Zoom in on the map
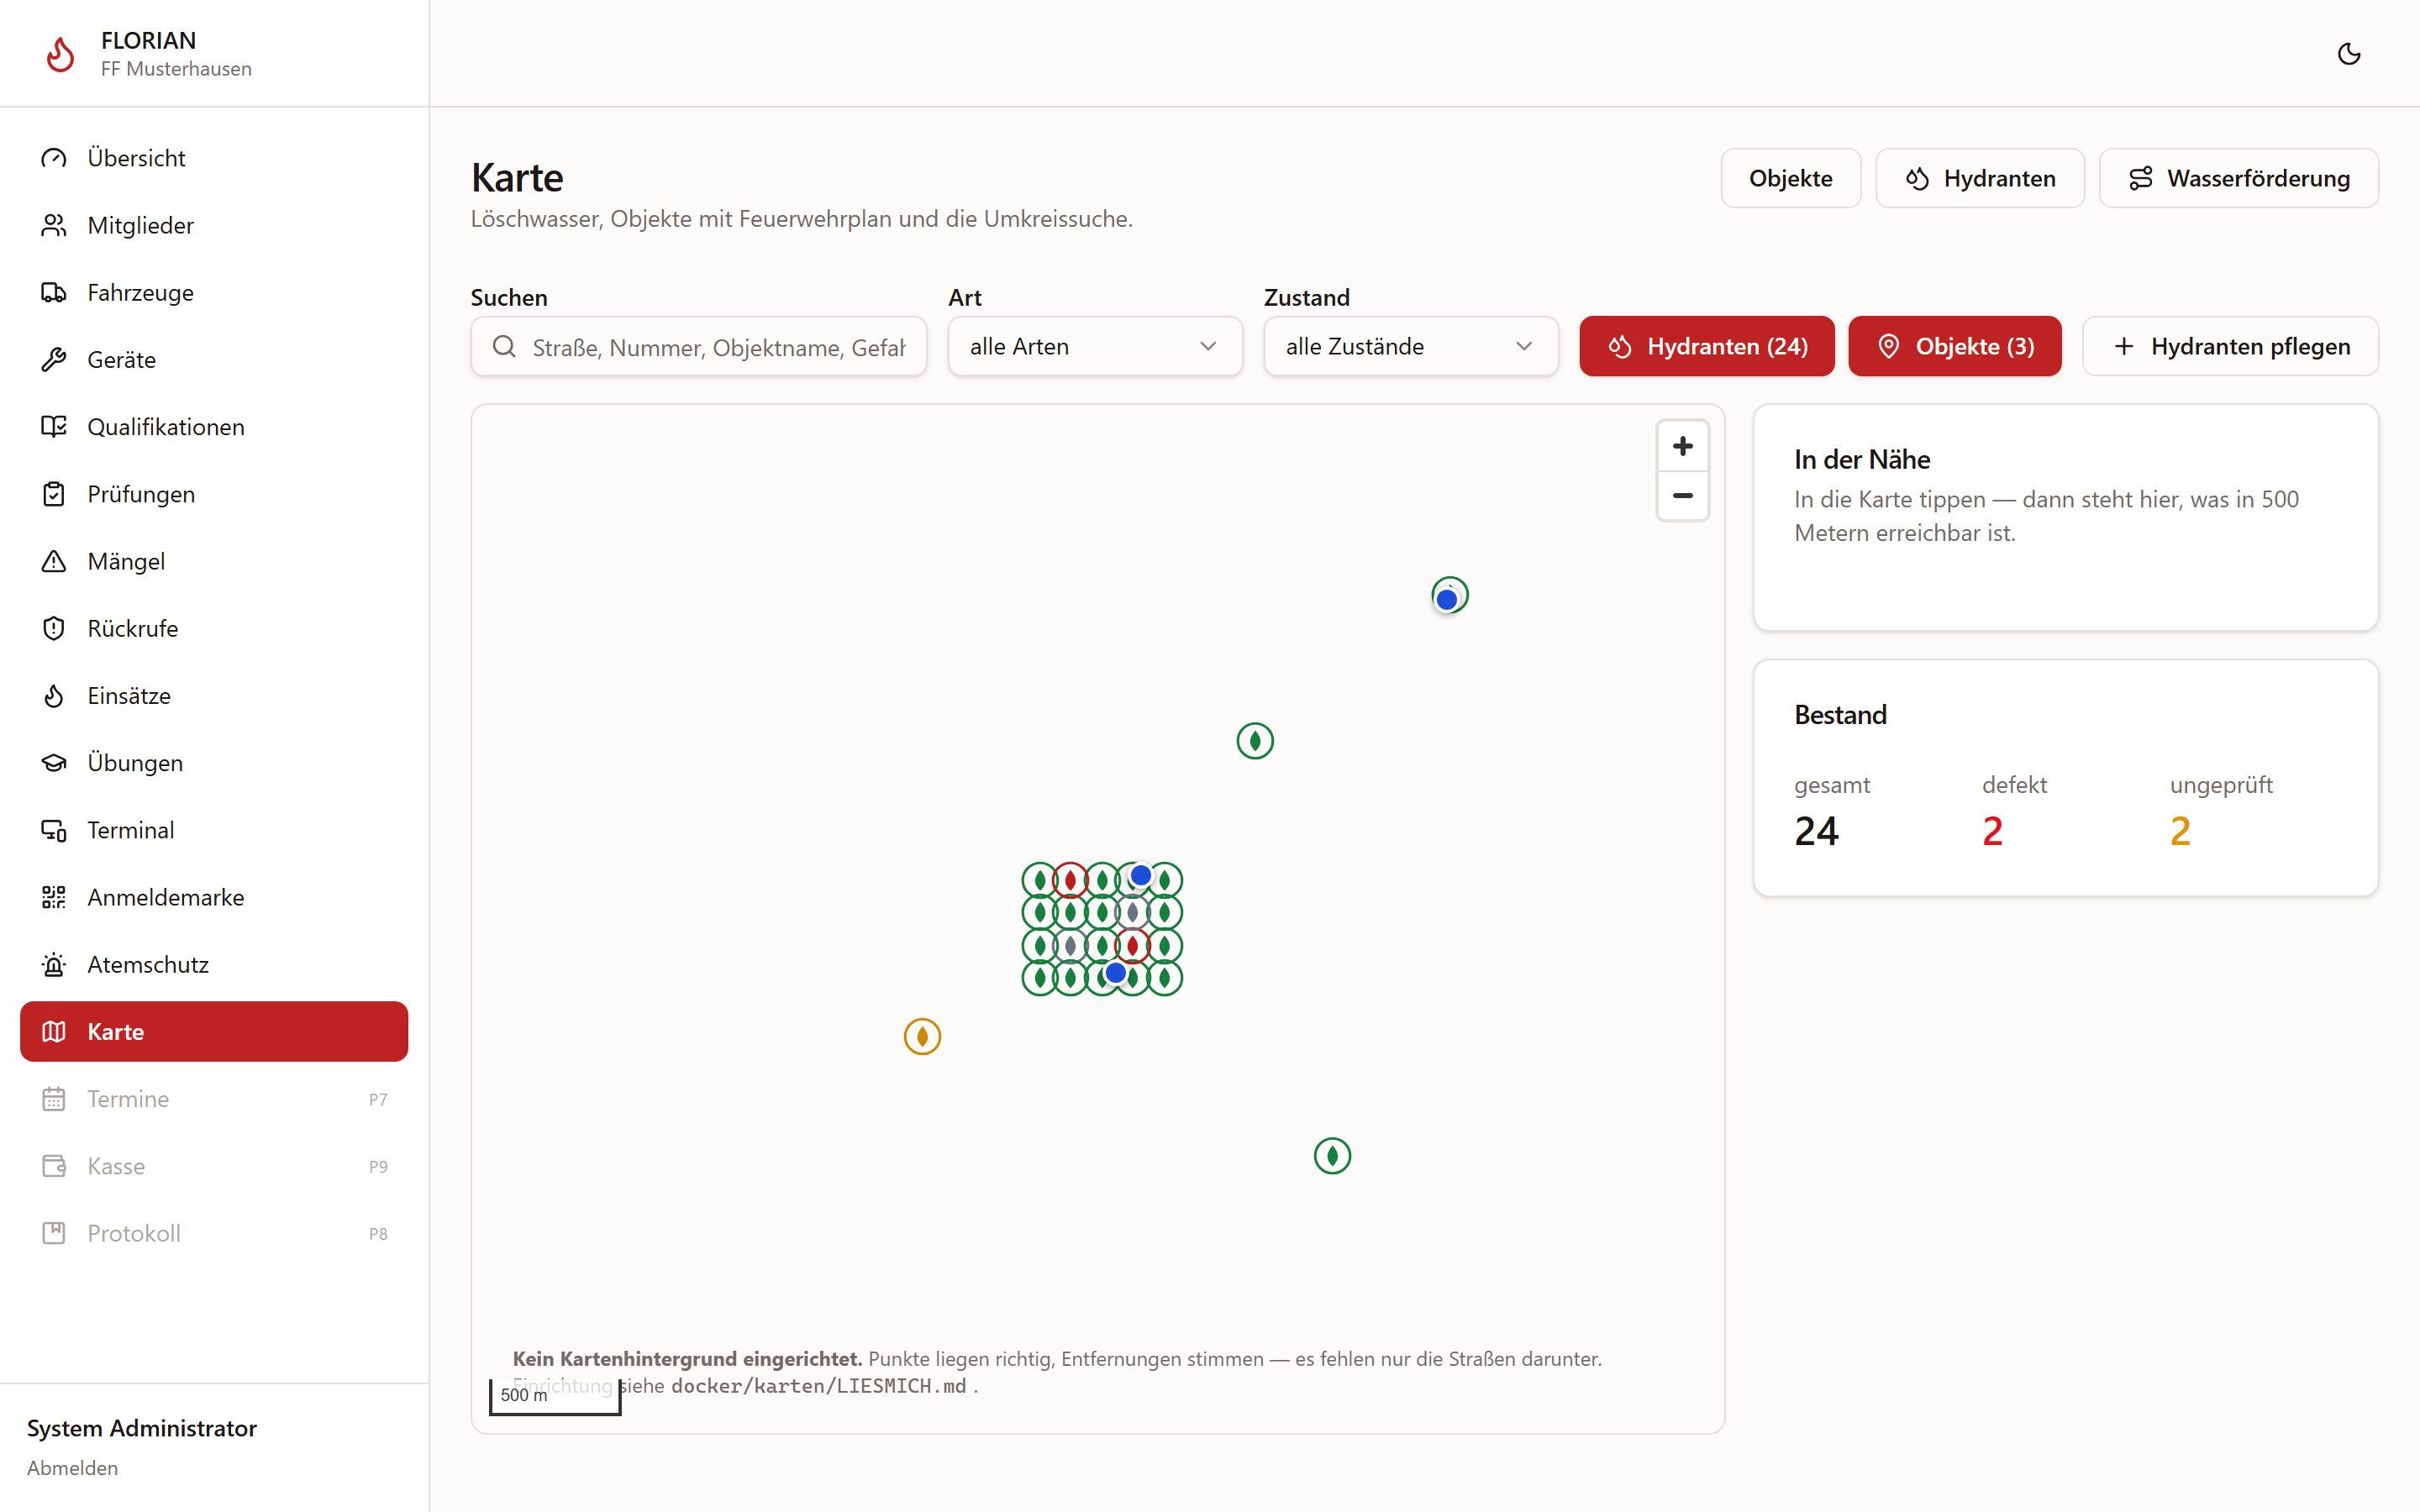 tap(1682, 446)
